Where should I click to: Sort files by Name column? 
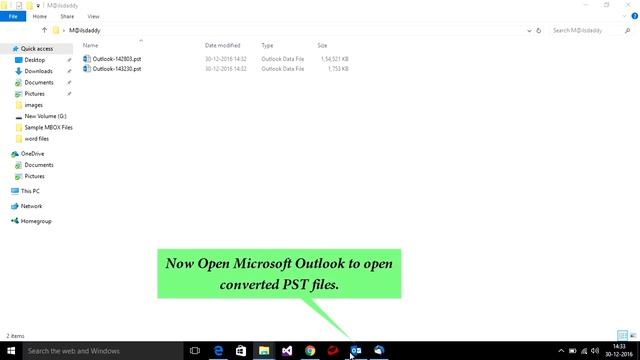90,45
